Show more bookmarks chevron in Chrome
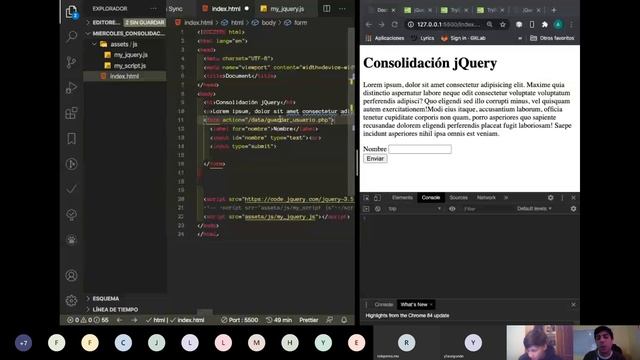 [520, 38]
